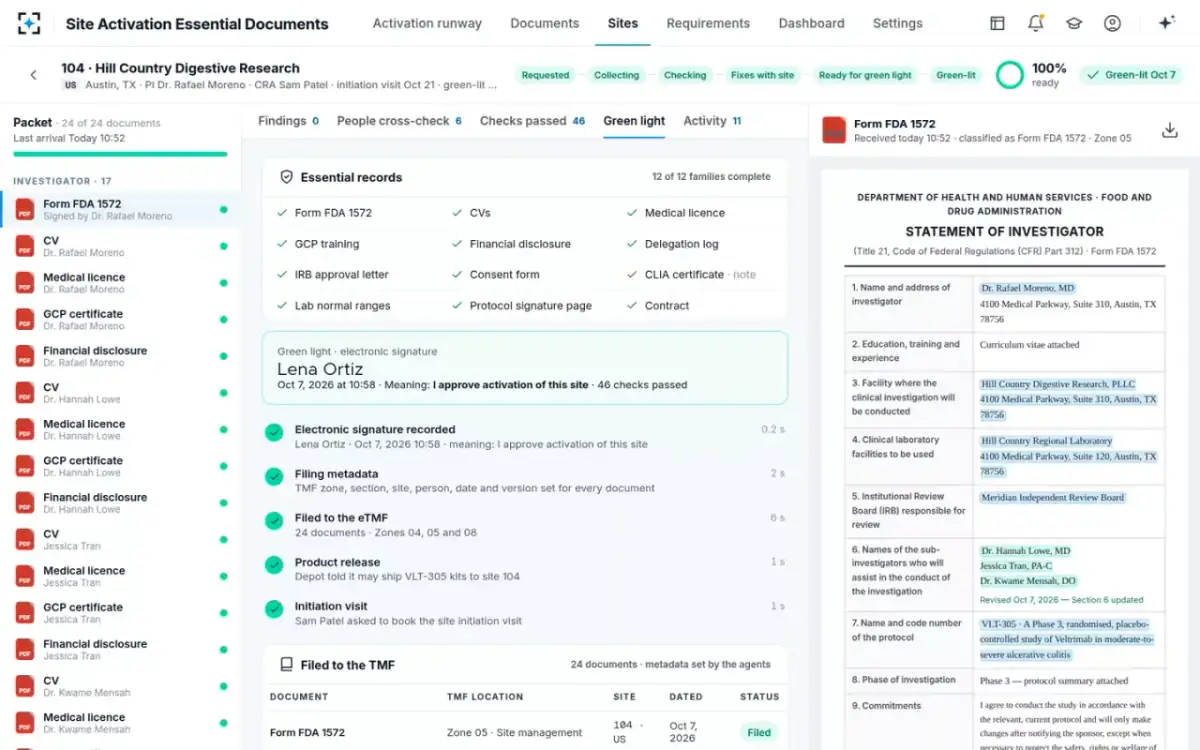The image size is (1200, 750).
Task: Click the Collecting stage pill
Action: pos(616,75)
